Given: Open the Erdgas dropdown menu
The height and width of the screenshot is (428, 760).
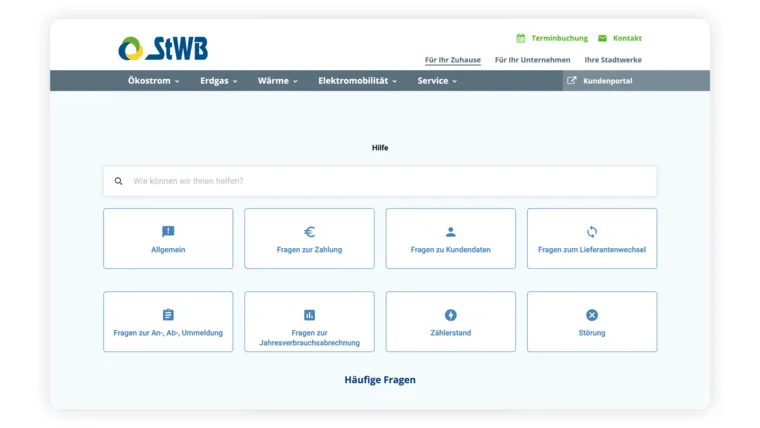Looking at the screenshot, I should tap(218, 81).
